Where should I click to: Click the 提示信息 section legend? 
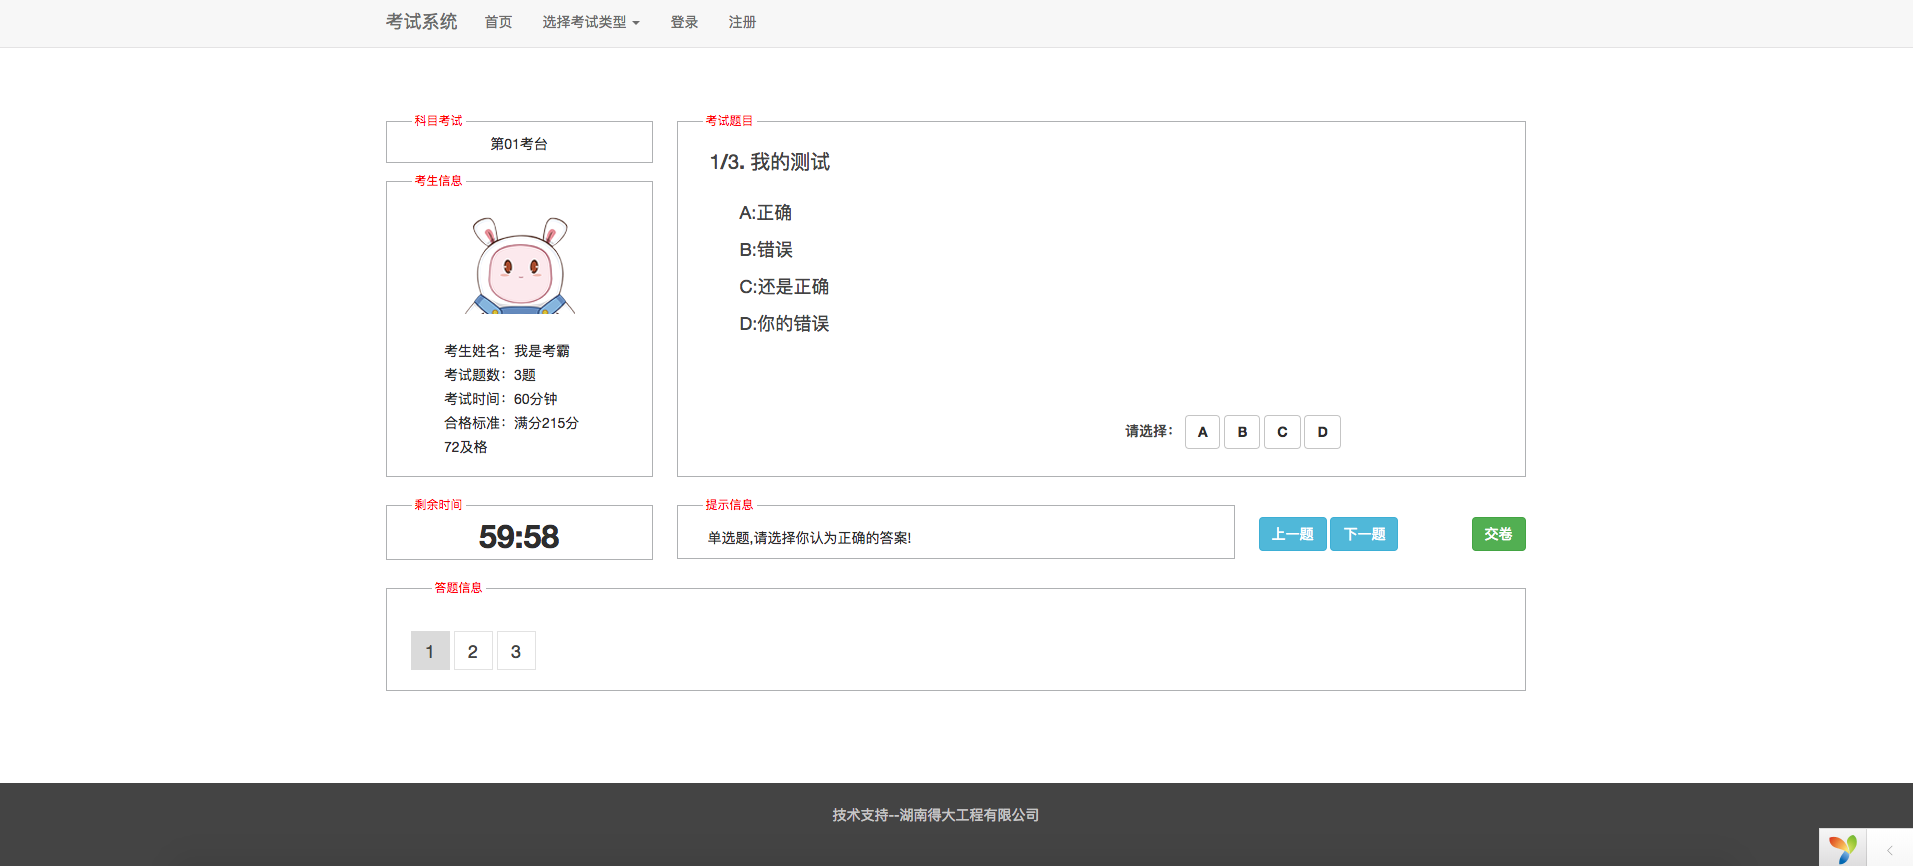729,505
